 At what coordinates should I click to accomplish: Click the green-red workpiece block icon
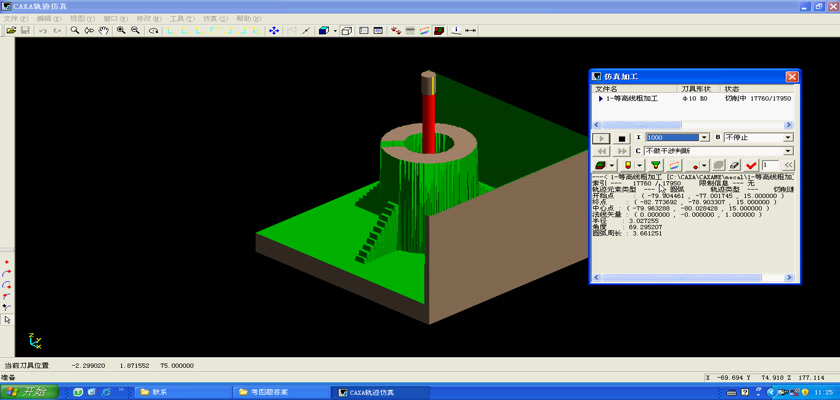point(600,165)
